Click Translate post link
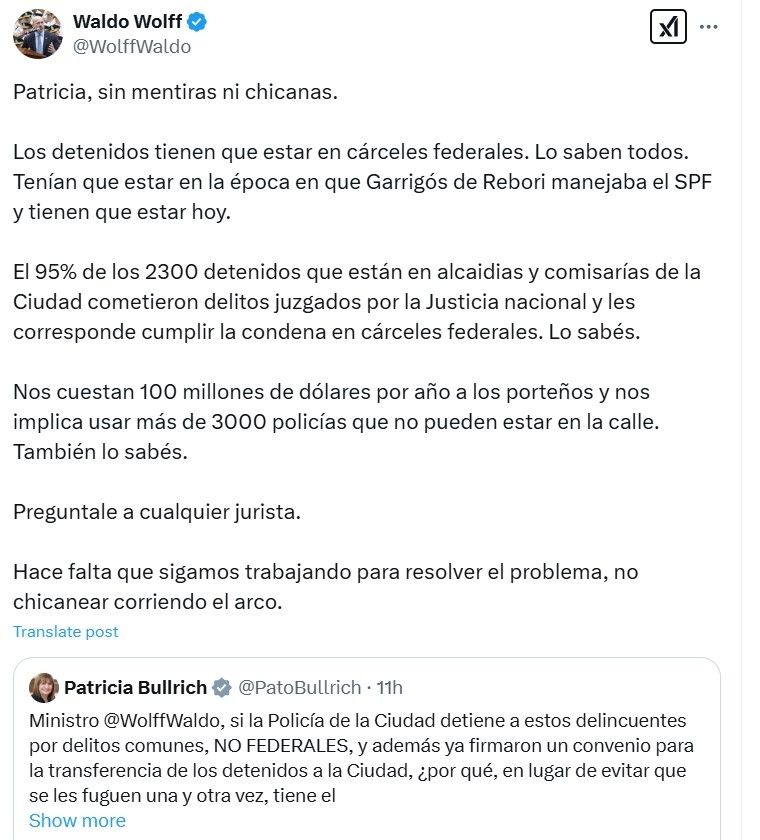 pyautogui.click(x=66, y=631)
